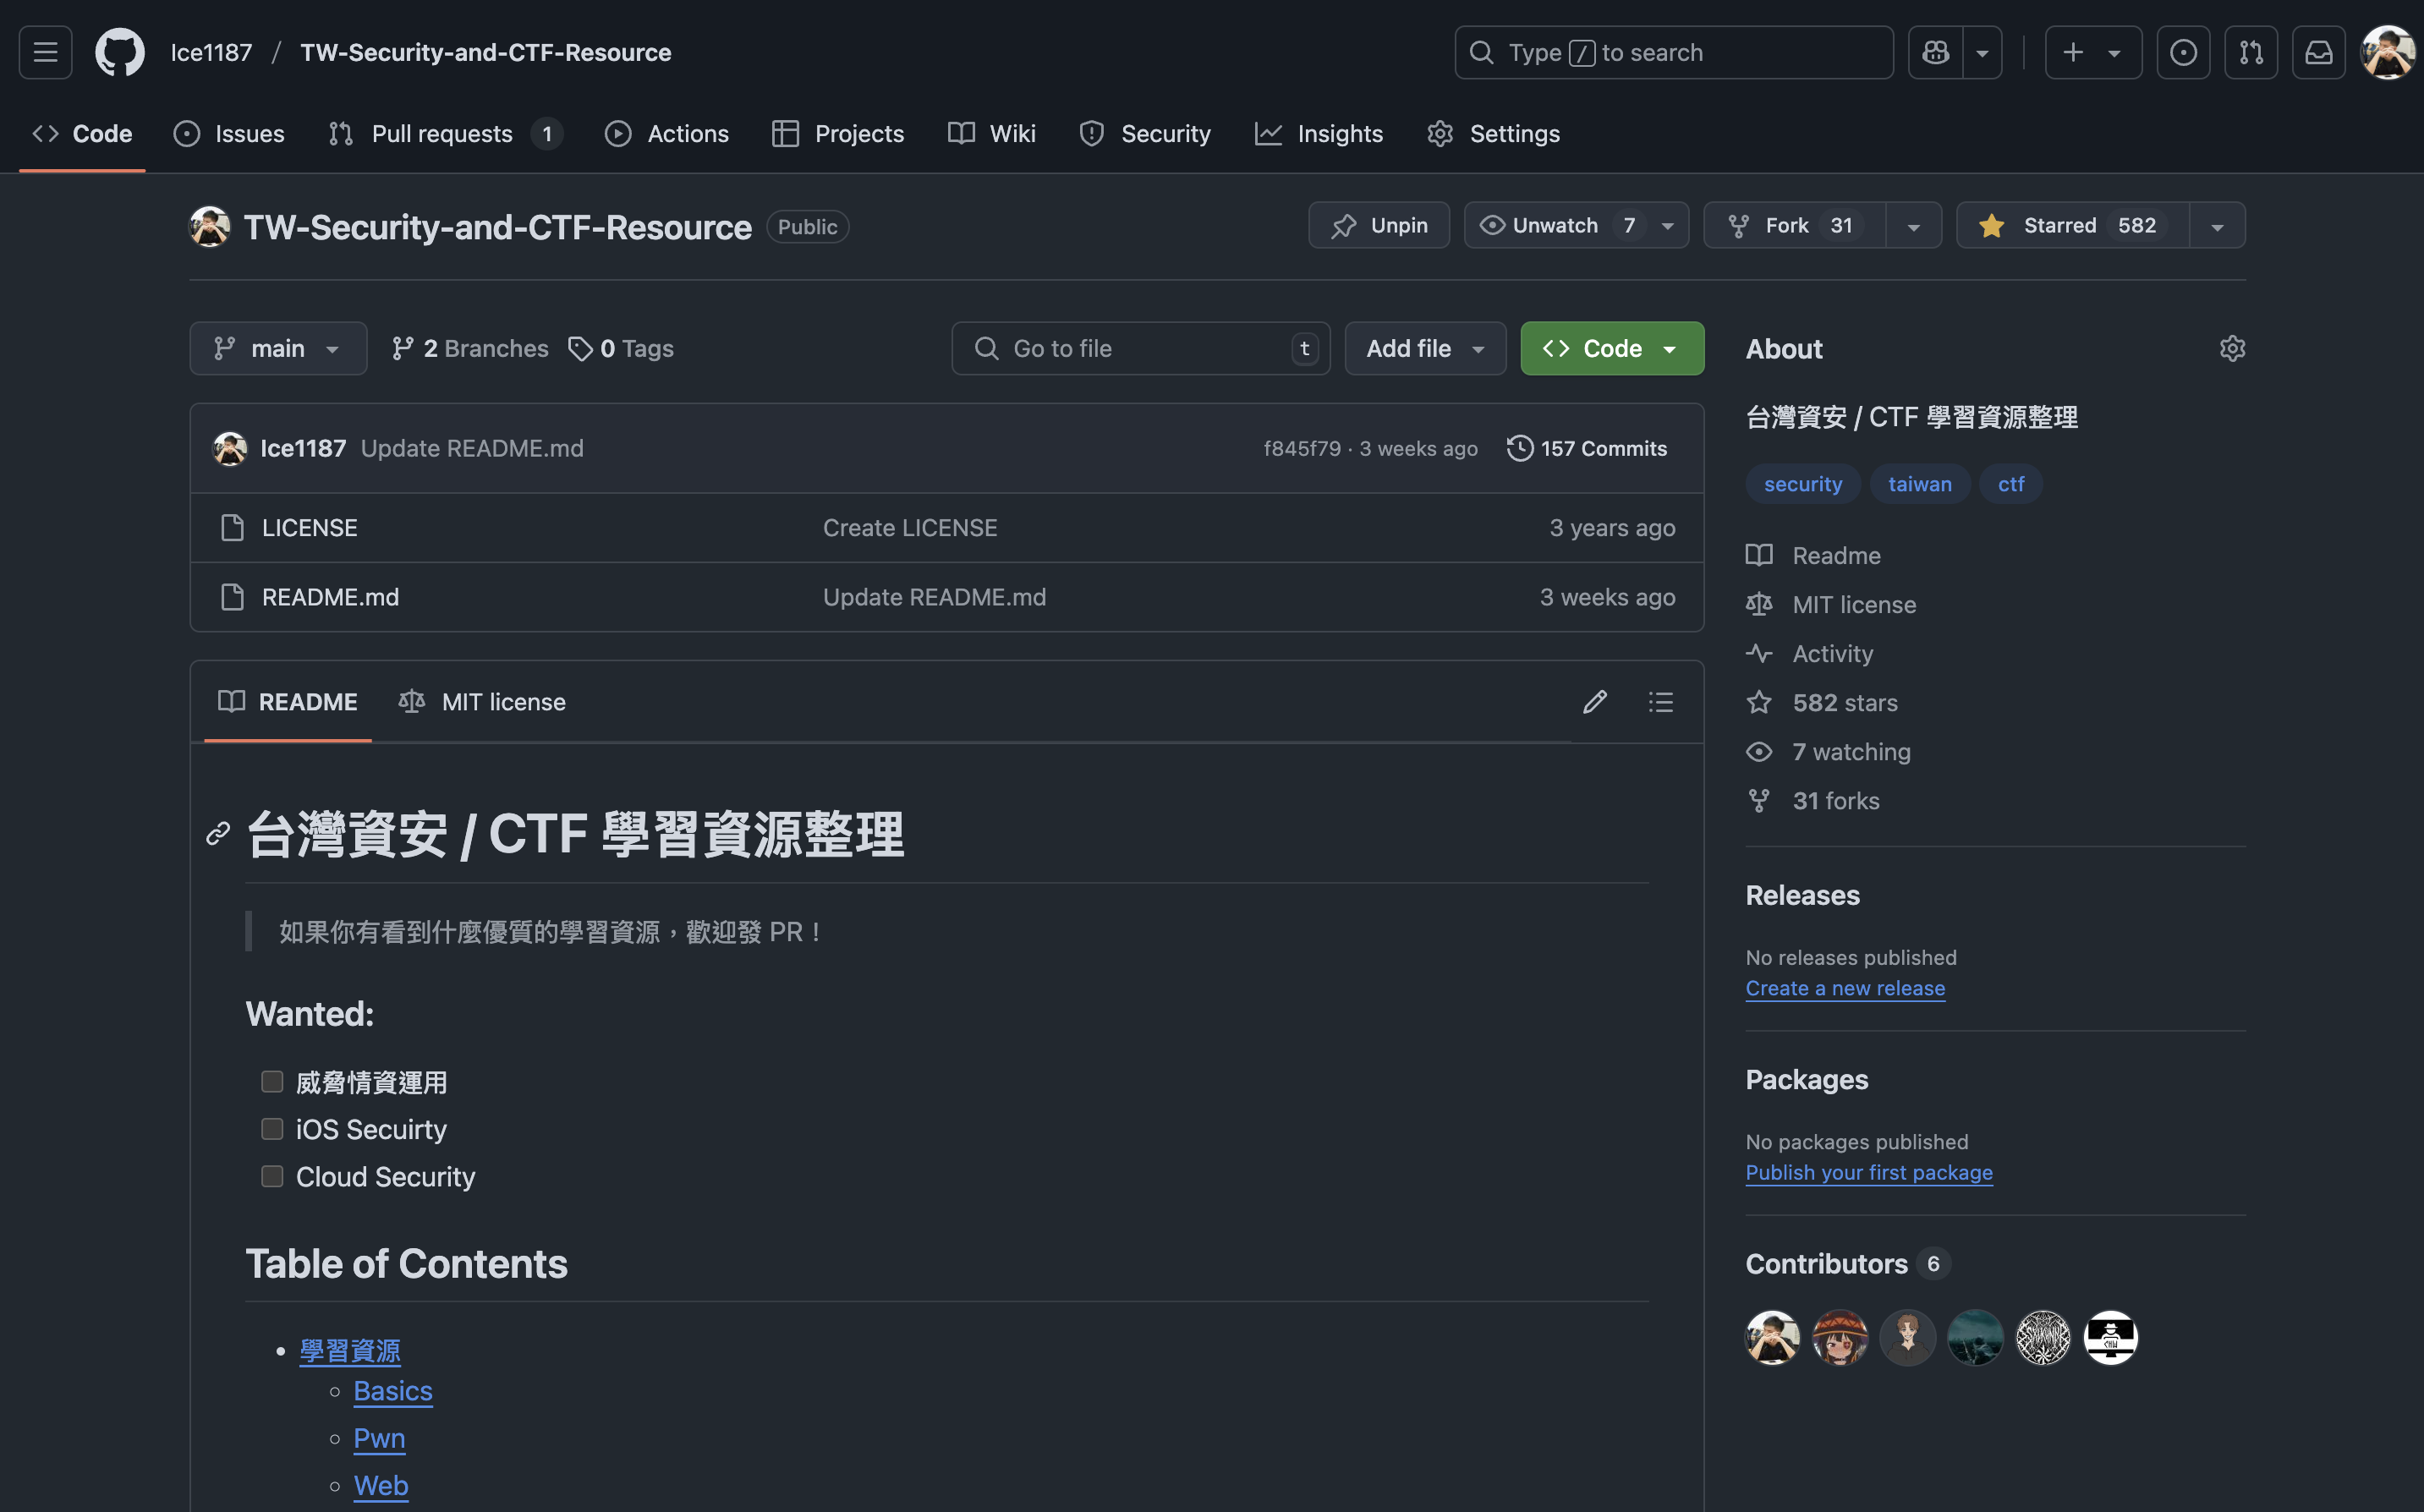The height and width of the screenshot is (1512, 2424).
Task: Focus the Go to file search field
Action: (1140, 348)
